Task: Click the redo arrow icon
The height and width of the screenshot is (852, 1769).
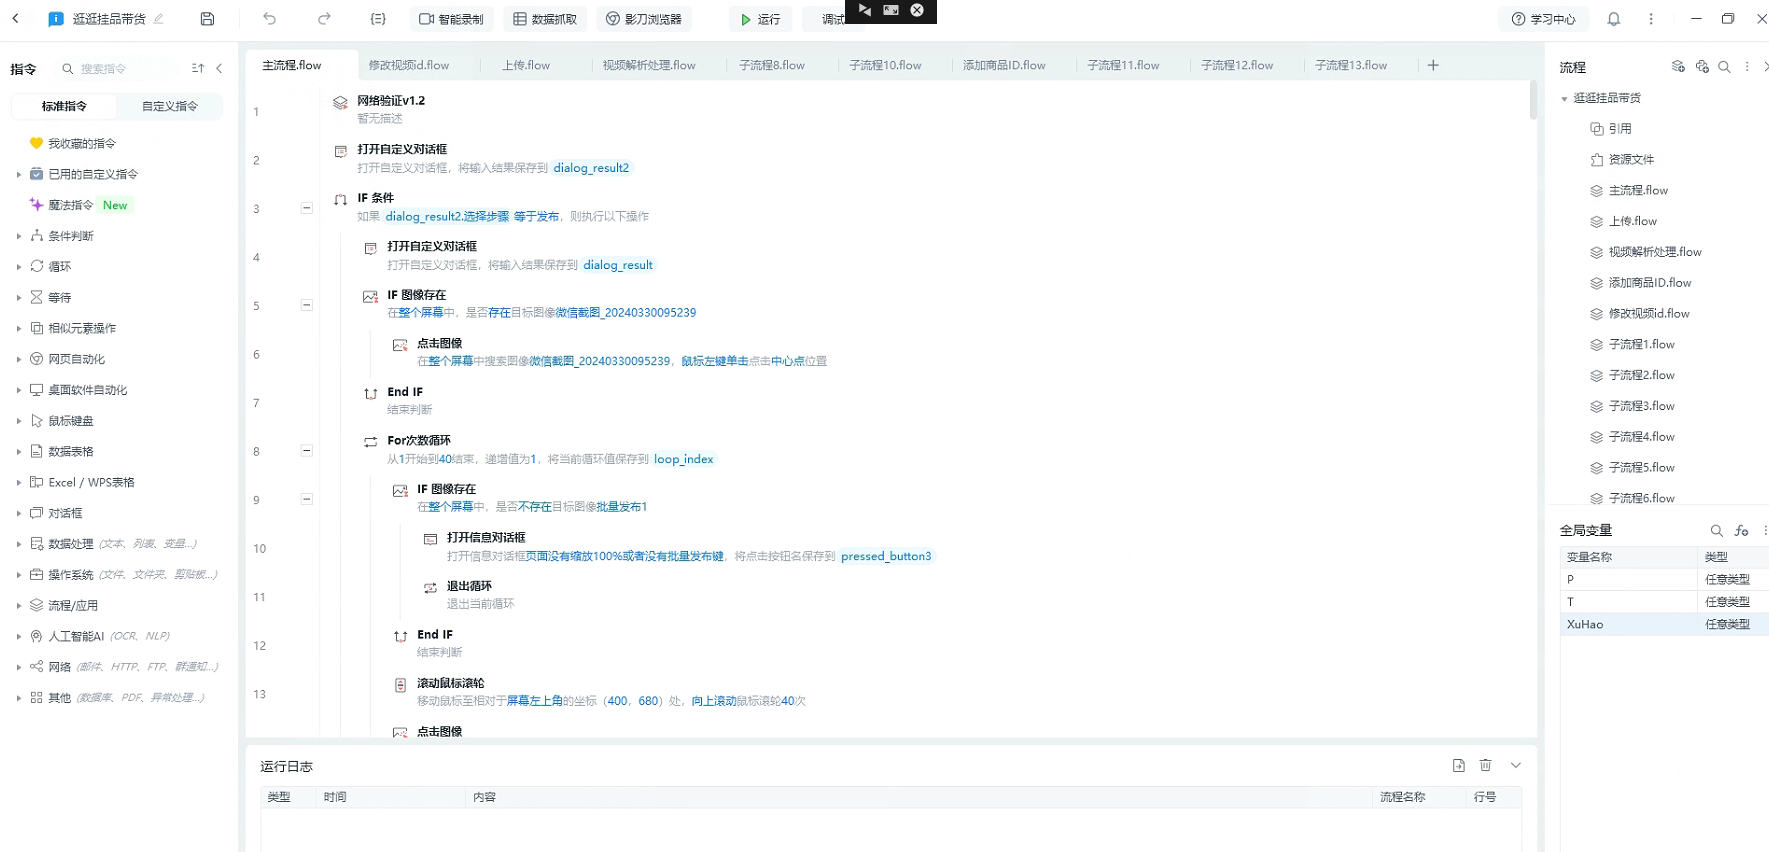Action: 324,19
